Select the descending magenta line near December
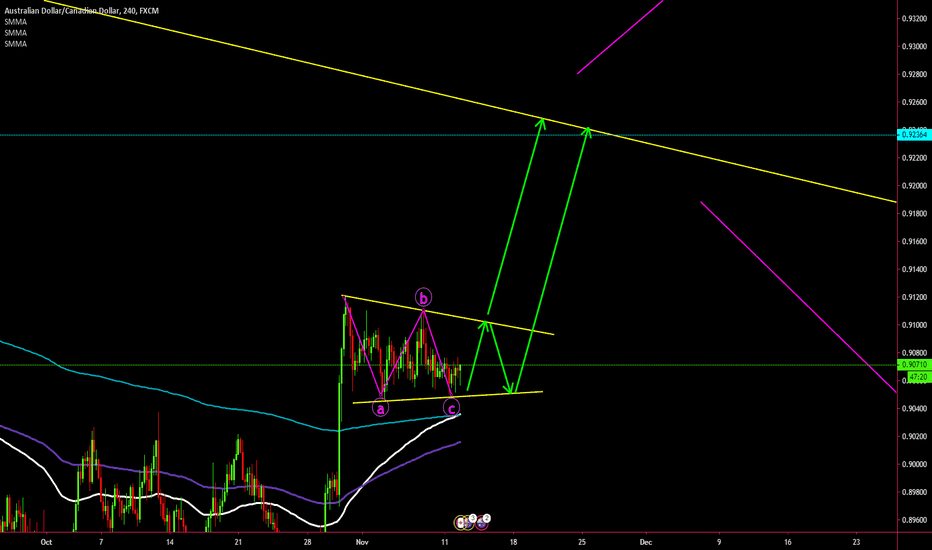 [x=798, y=297]
